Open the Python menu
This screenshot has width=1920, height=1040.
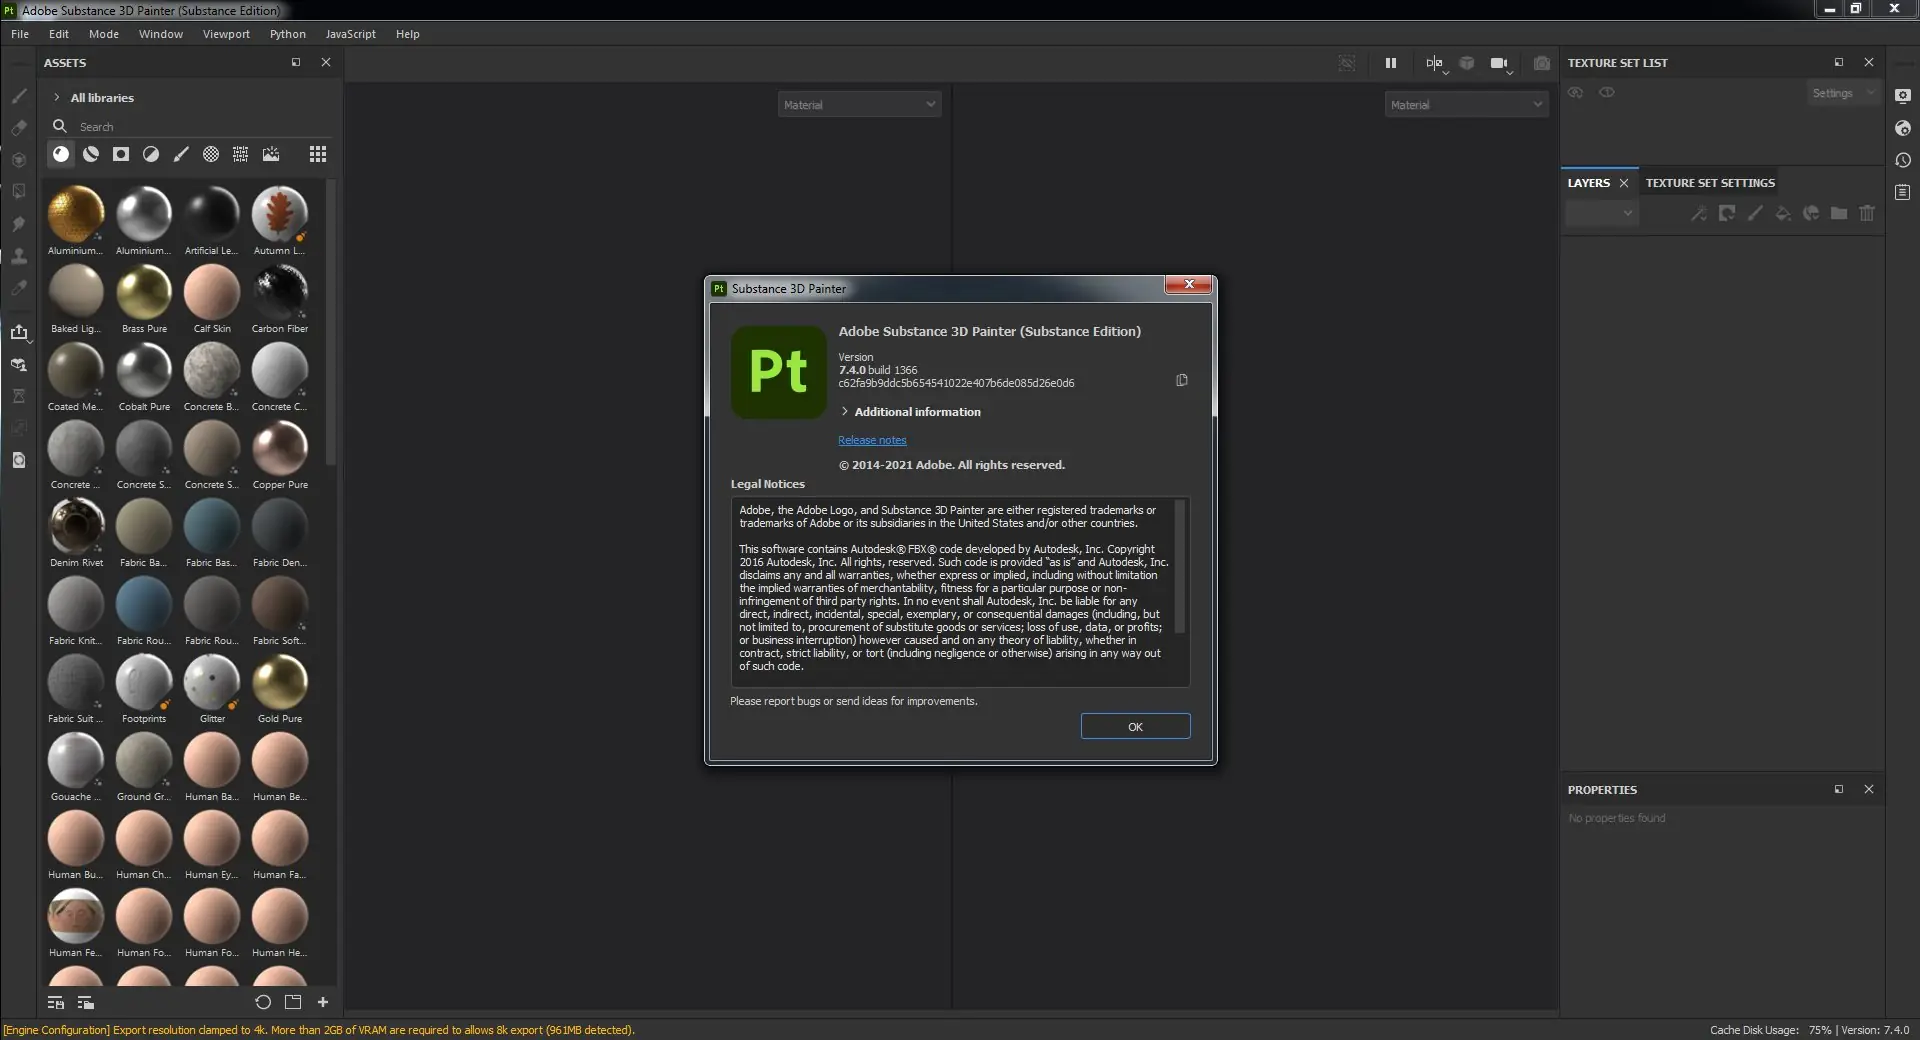coord(288,34)
